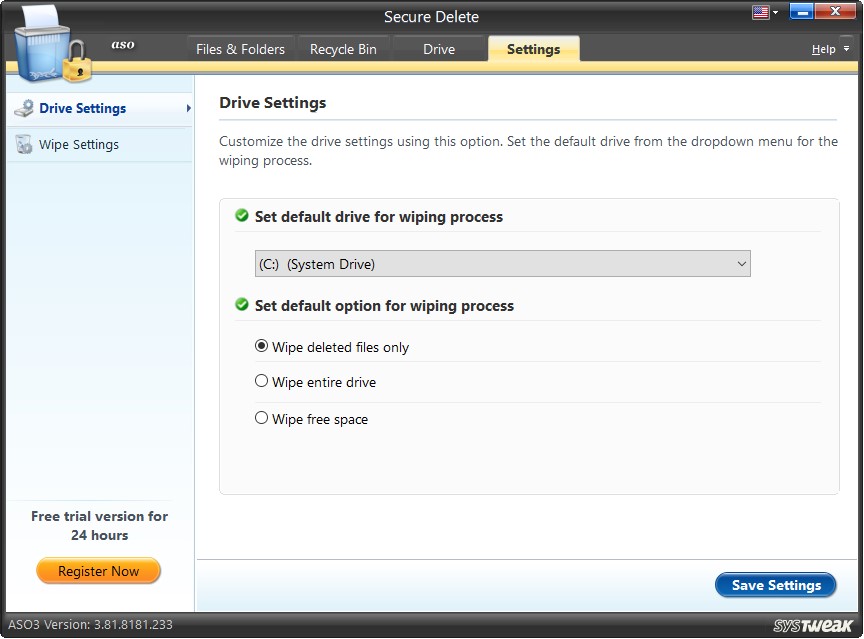Click the Drive Settings drive icon

pyautogui.click(x=22, y=108)
